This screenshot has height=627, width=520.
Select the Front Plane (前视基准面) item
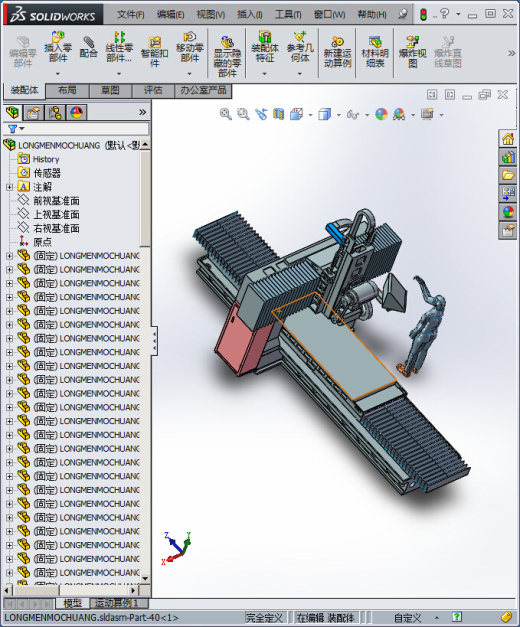[x=56, y=201]
